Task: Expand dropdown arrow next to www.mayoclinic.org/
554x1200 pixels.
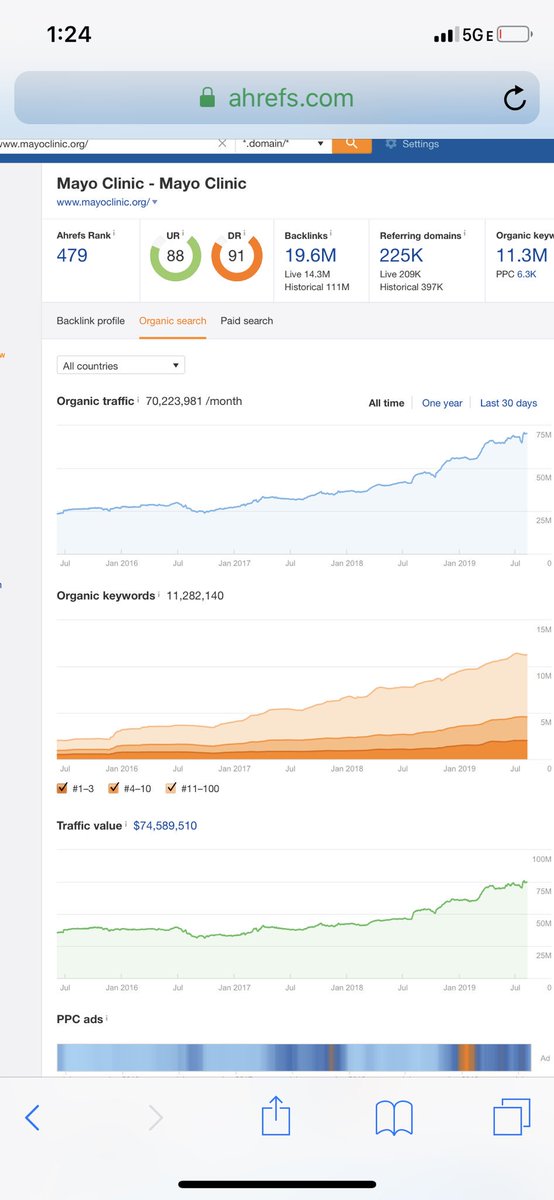Action: [155, 203]
